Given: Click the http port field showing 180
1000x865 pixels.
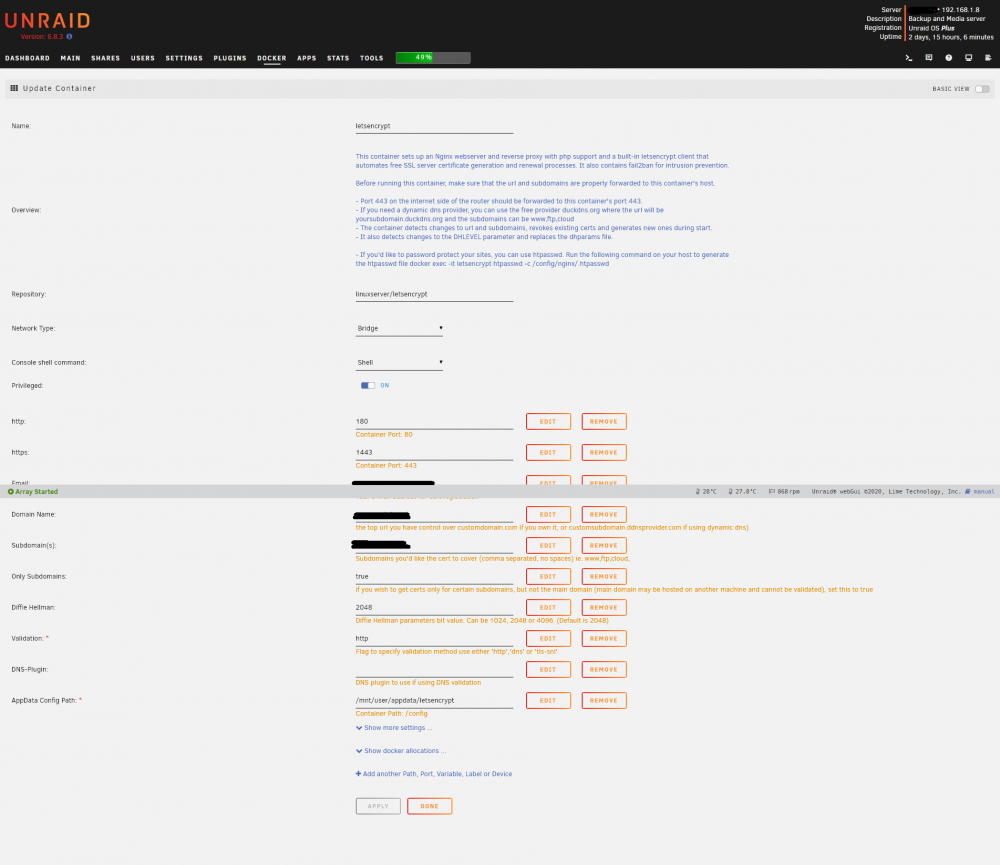Looking at the screenshot, I should (x=434, y=422).
